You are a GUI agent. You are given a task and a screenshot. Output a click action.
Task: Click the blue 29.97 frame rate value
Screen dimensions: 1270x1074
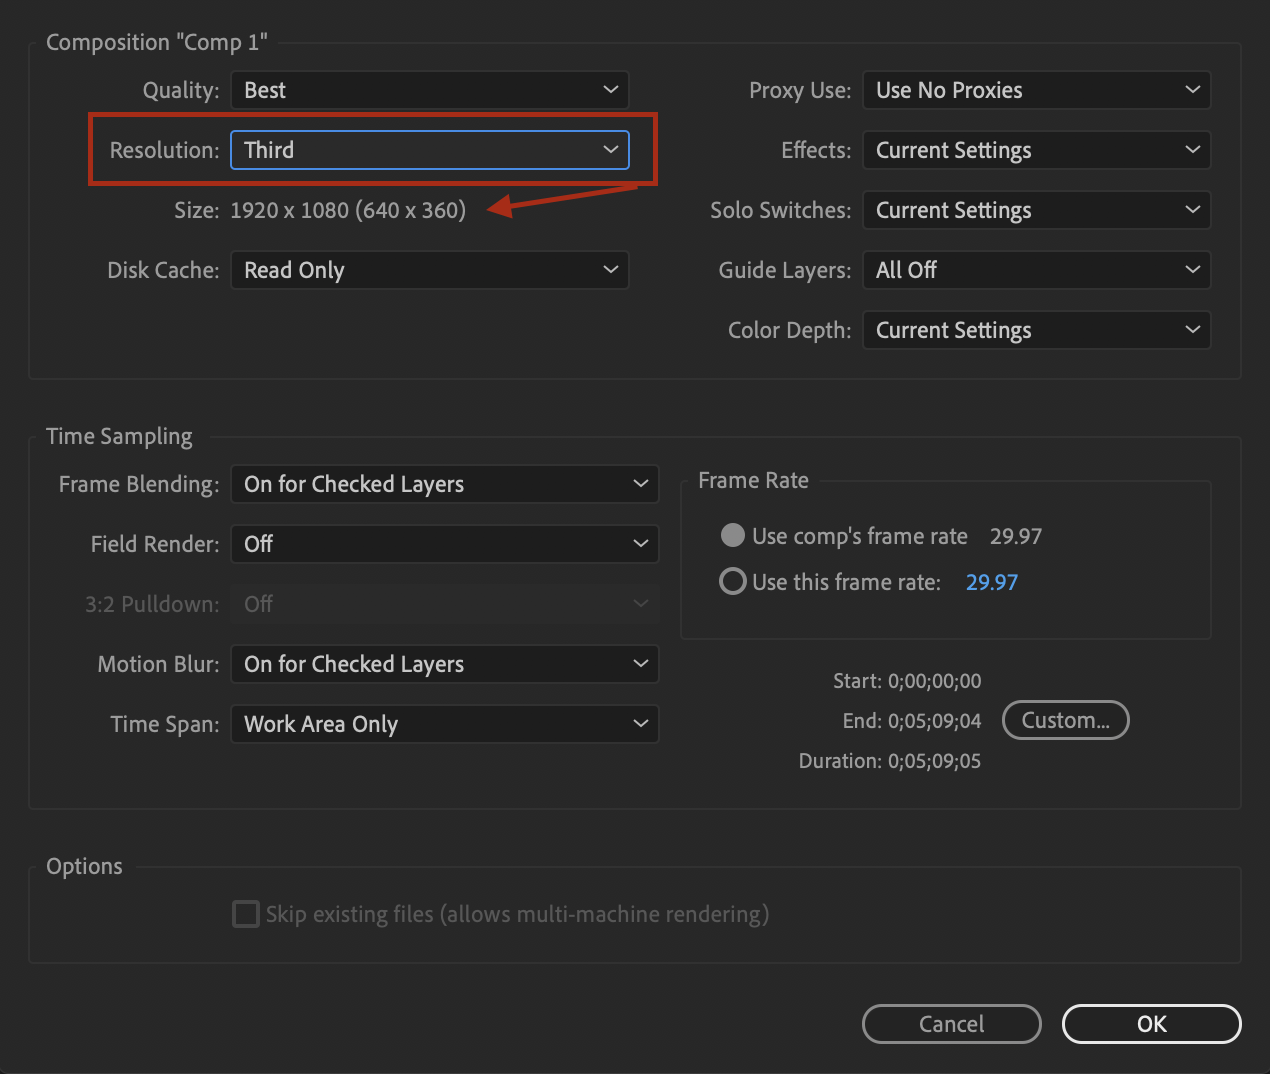pyautogui.click(x=991, y=582)
